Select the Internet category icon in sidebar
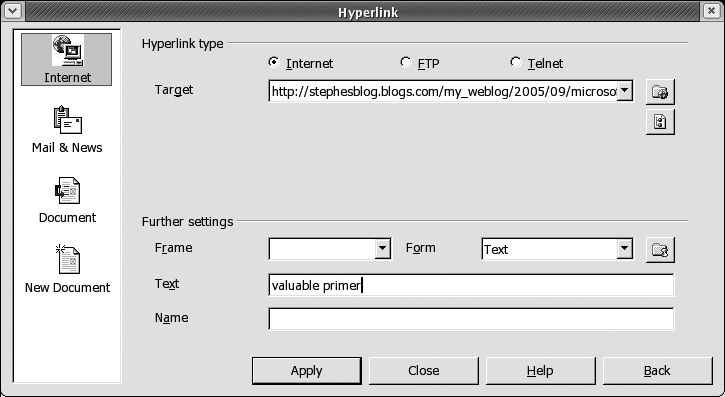Screen dimensions: 725x397 (x=67, y=59)
